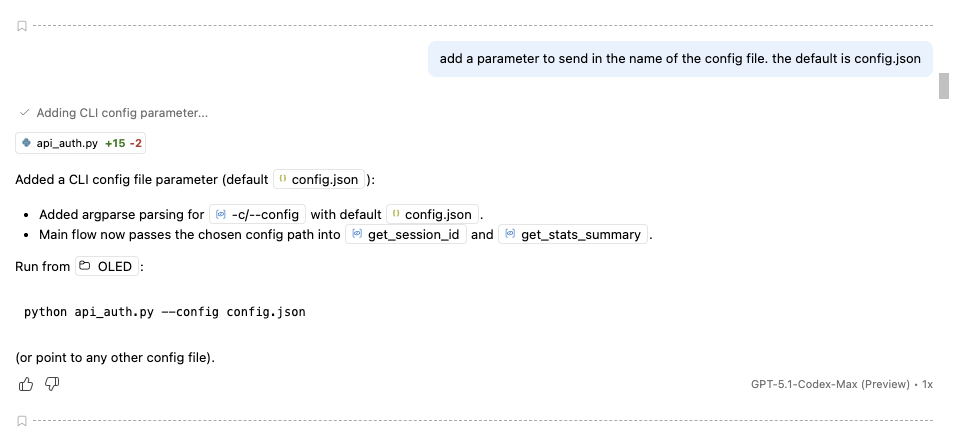Click the python api_auth.py command code block
This screenshot has width=957, height=432.
pyautogui.click(x=165, y=312)
